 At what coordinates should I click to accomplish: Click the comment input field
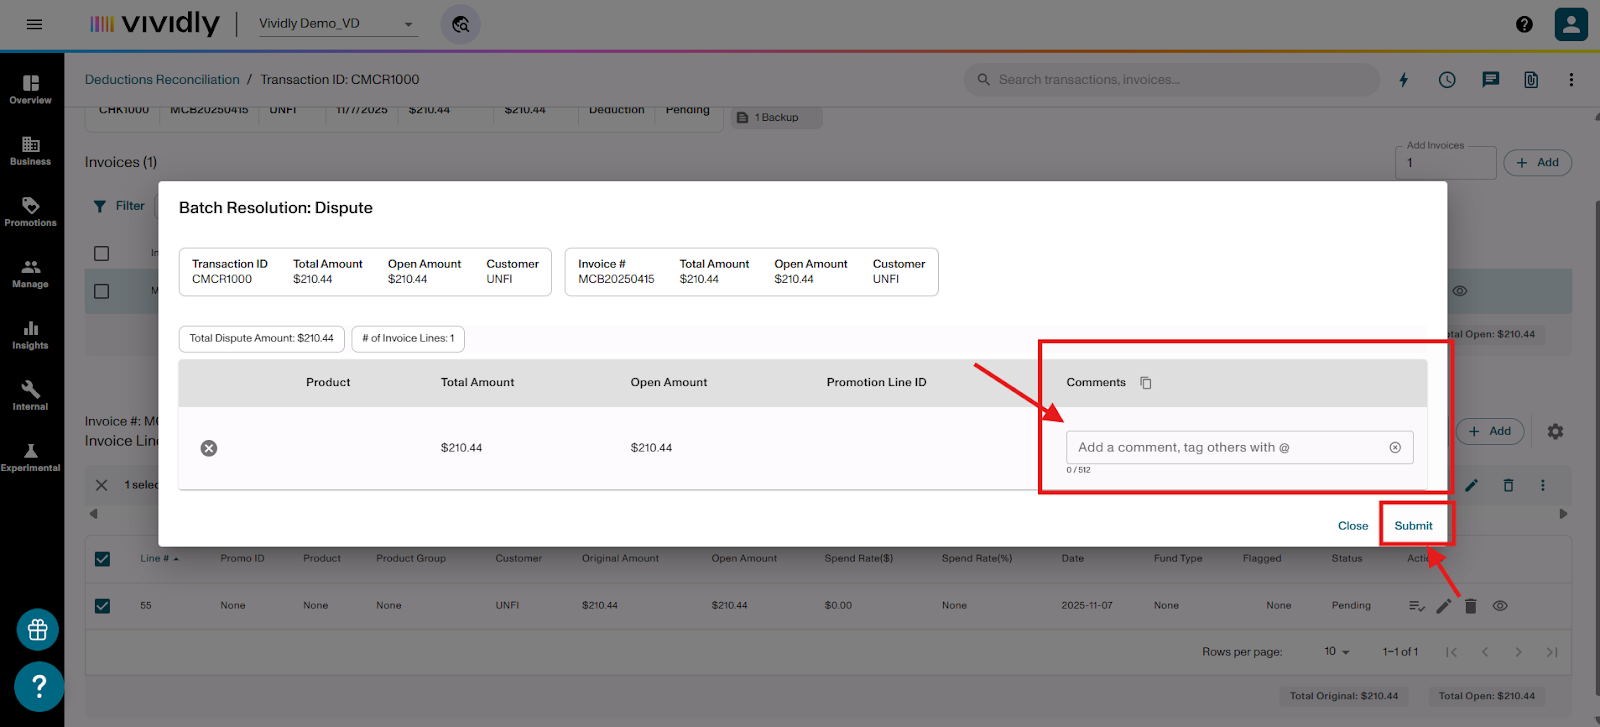click(x=1225, y=448)
